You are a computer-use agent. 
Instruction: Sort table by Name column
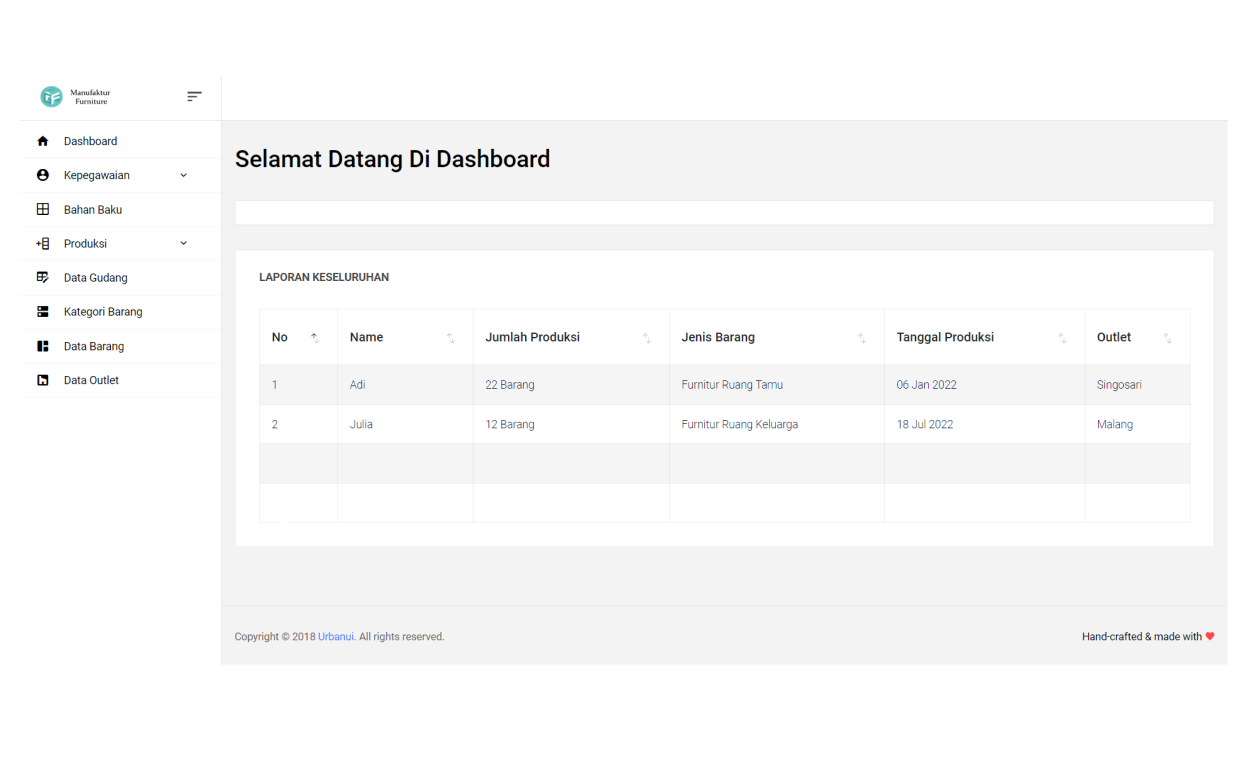point(367,338)
